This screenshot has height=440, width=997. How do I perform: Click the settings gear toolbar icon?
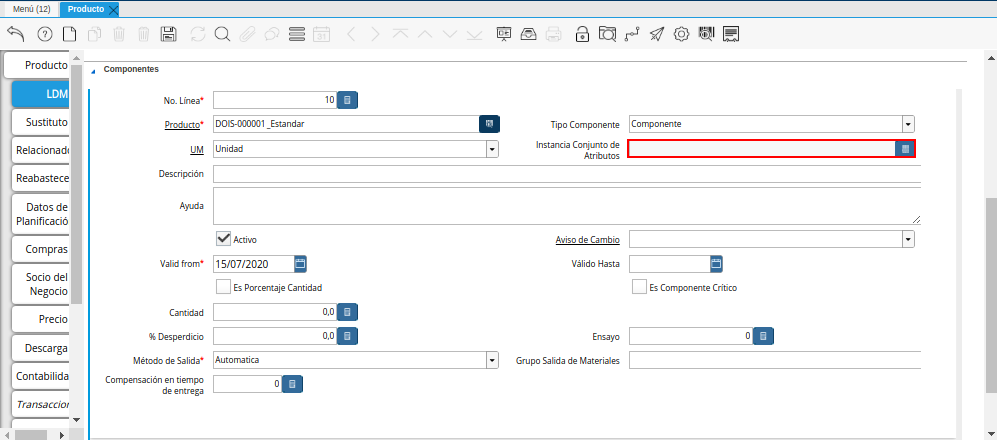click(681, 34)
